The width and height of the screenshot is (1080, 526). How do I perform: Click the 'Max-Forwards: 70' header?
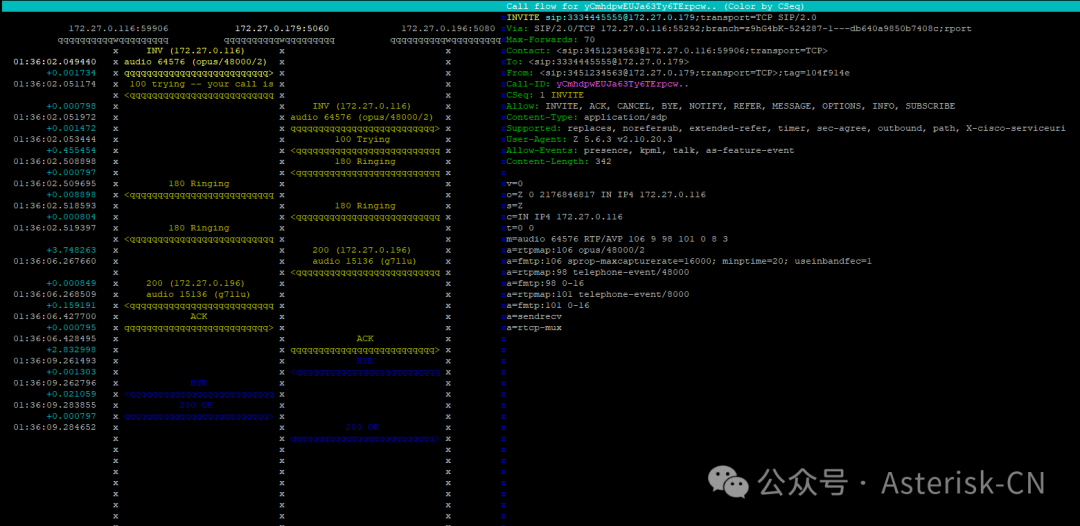pyautogui.click(x=550, y=40)
